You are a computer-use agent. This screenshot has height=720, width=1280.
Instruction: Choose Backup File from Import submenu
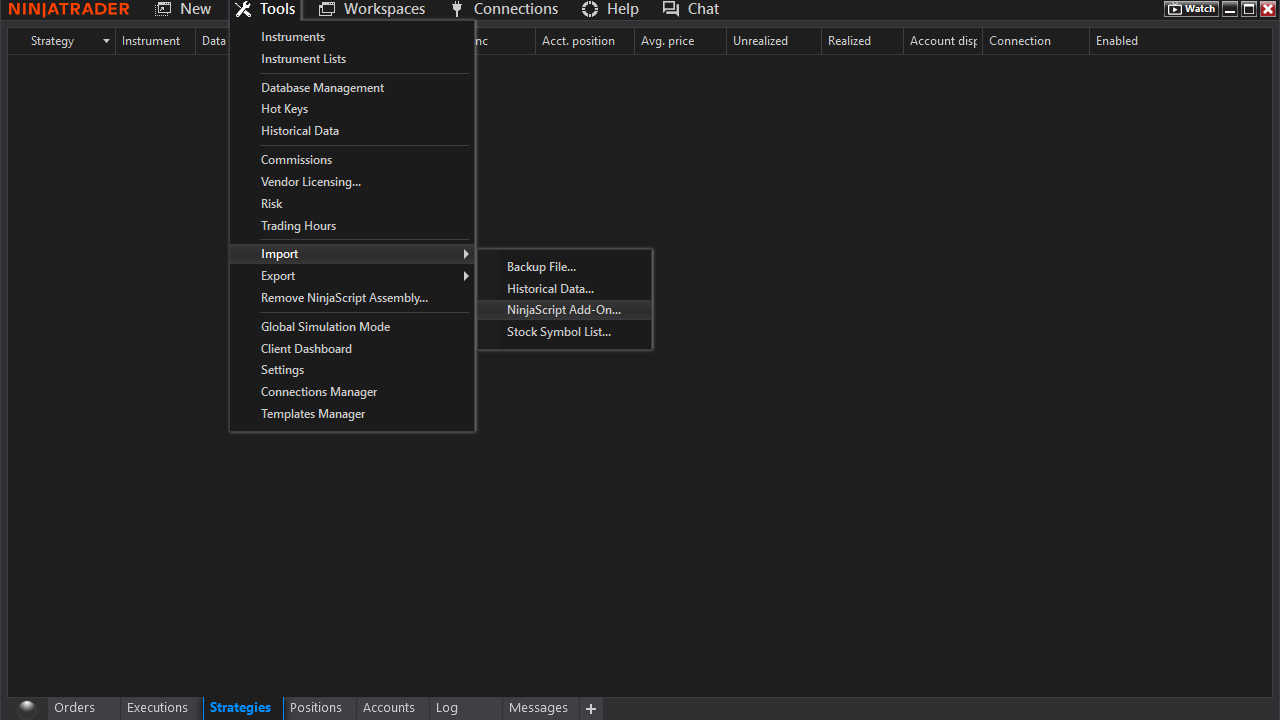(x=541, y=266)
